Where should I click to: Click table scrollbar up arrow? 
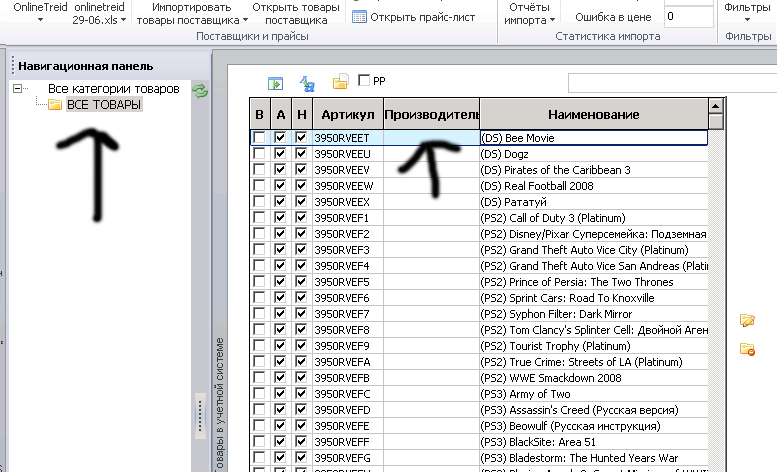pyautogui.click(x=716, y=106)
